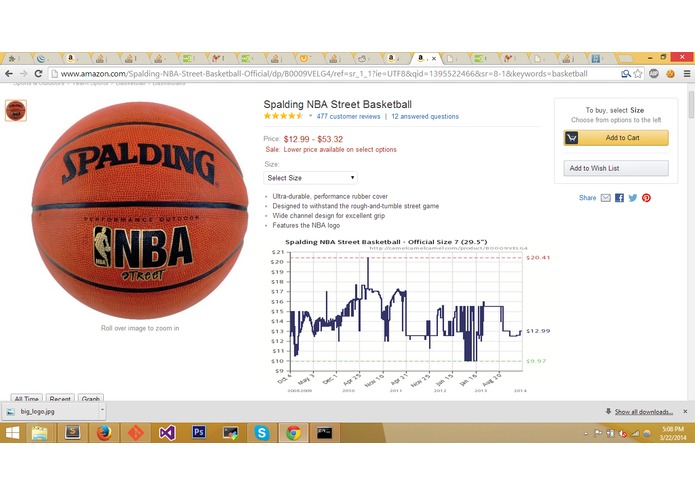Open the Select Size dropdown

tap(310, 178)
